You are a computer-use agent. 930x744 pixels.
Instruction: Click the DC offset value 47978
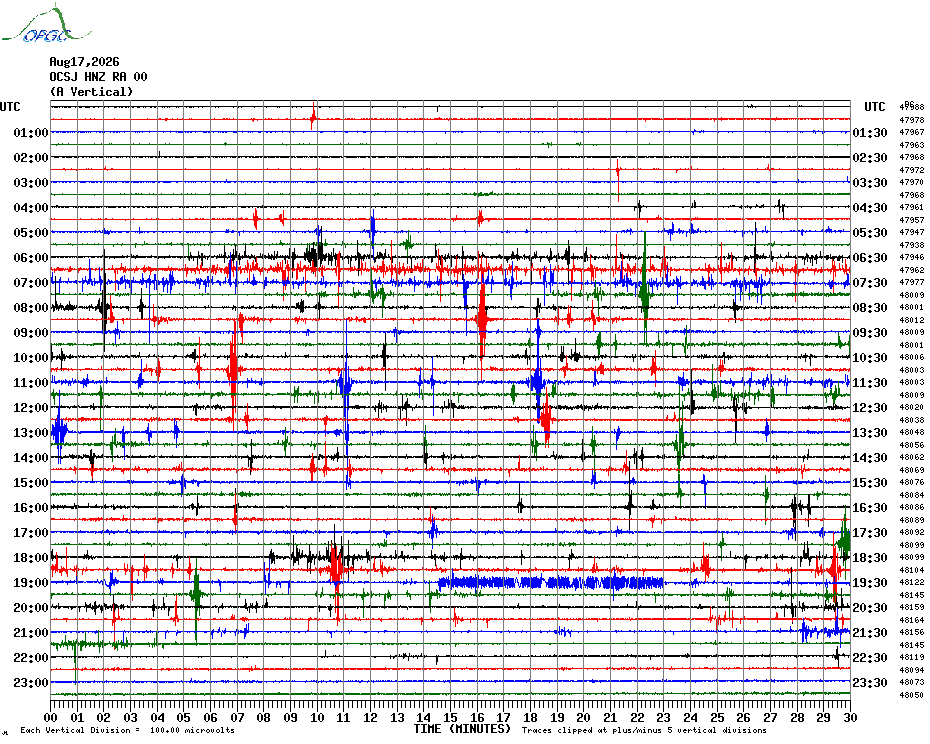coord(912,120)
